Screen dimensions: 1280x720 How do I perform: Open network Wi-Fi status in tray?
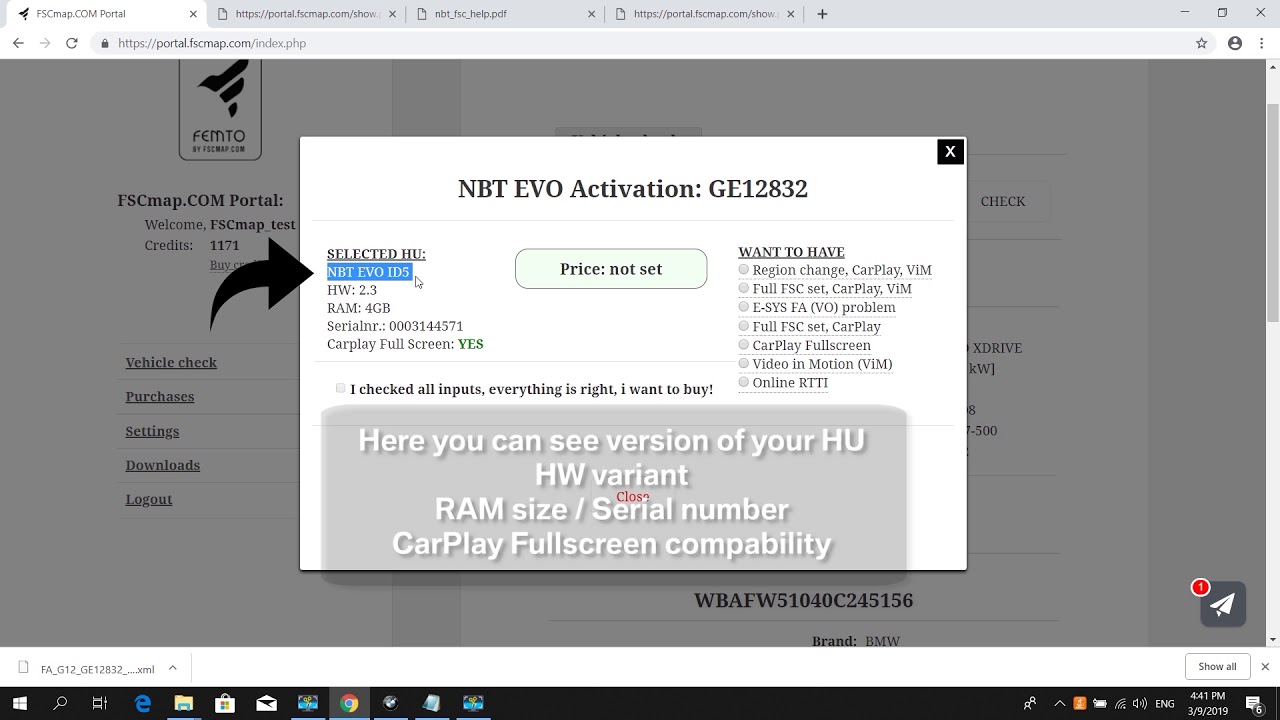[x=1120, y=703]
